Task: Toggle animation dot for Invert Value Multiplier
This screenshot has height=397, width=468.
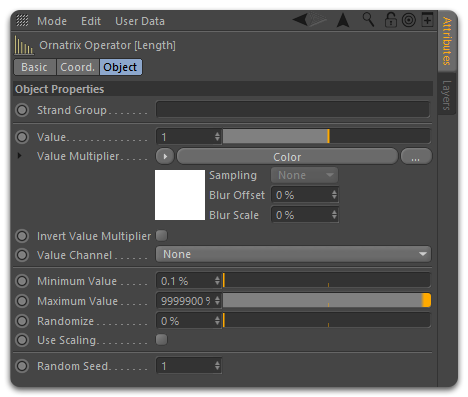Action: pos(22,236)
